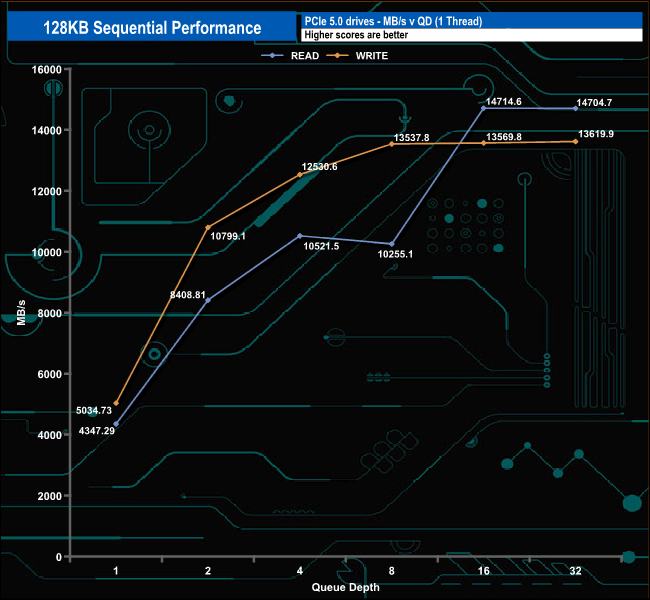Click the read data point at queue depth 32
The width and height of the screenshot is (650, 600).
(x=575, y=108)
